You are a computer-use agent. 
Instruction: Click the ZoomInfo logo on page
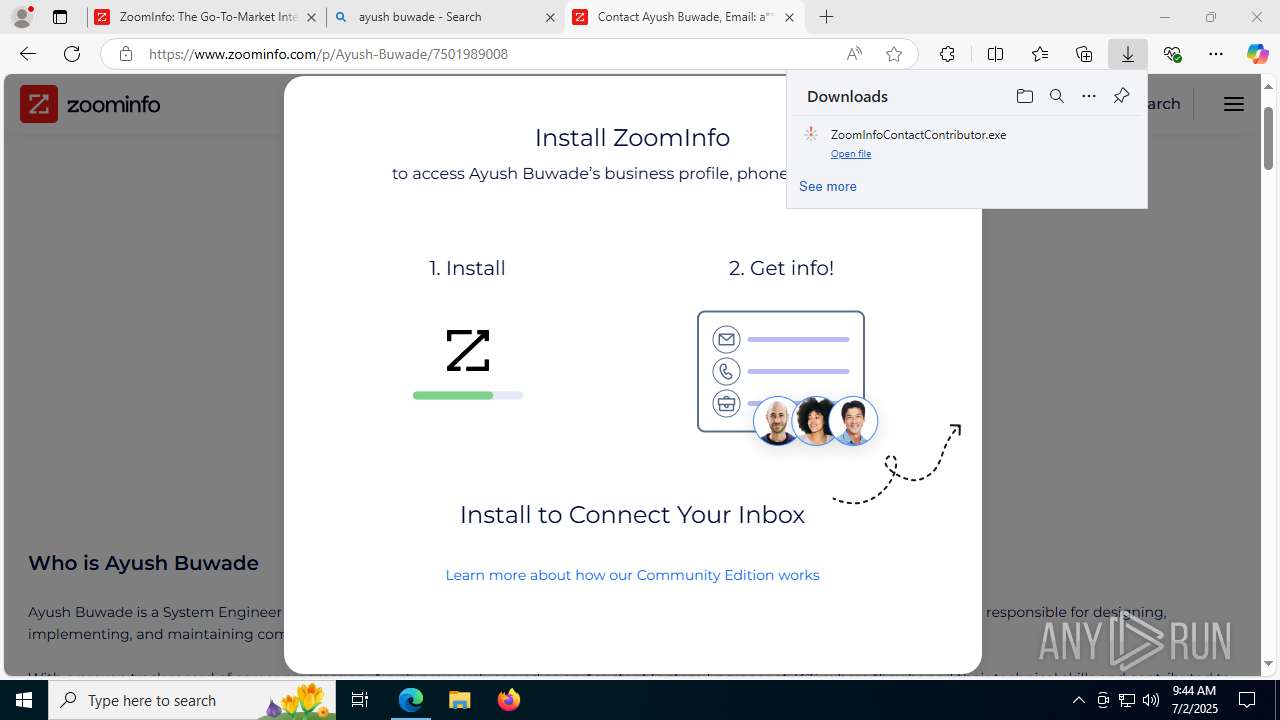click(90, 104)
